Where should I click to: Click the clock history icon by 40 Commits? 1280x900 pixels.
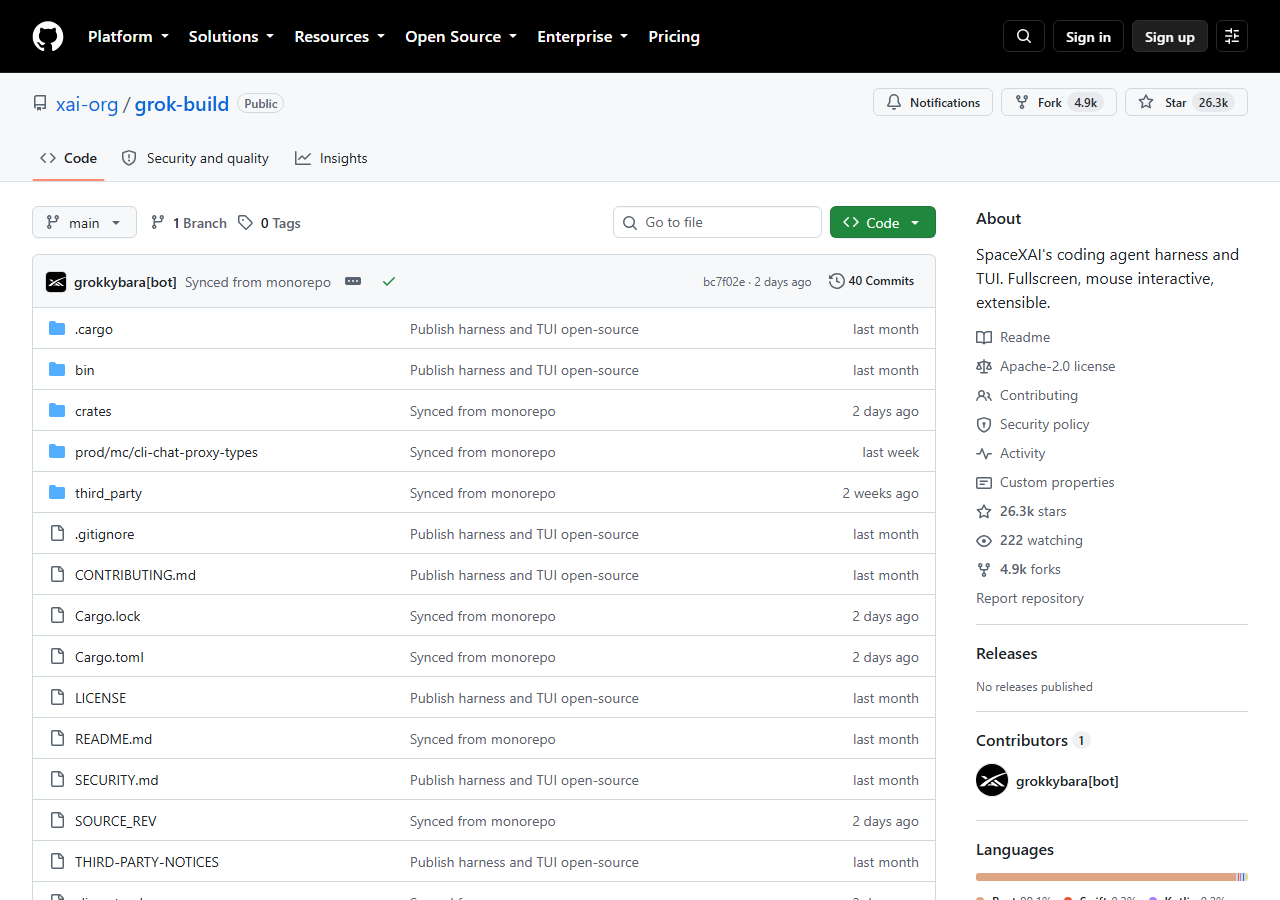pos(837,281)
